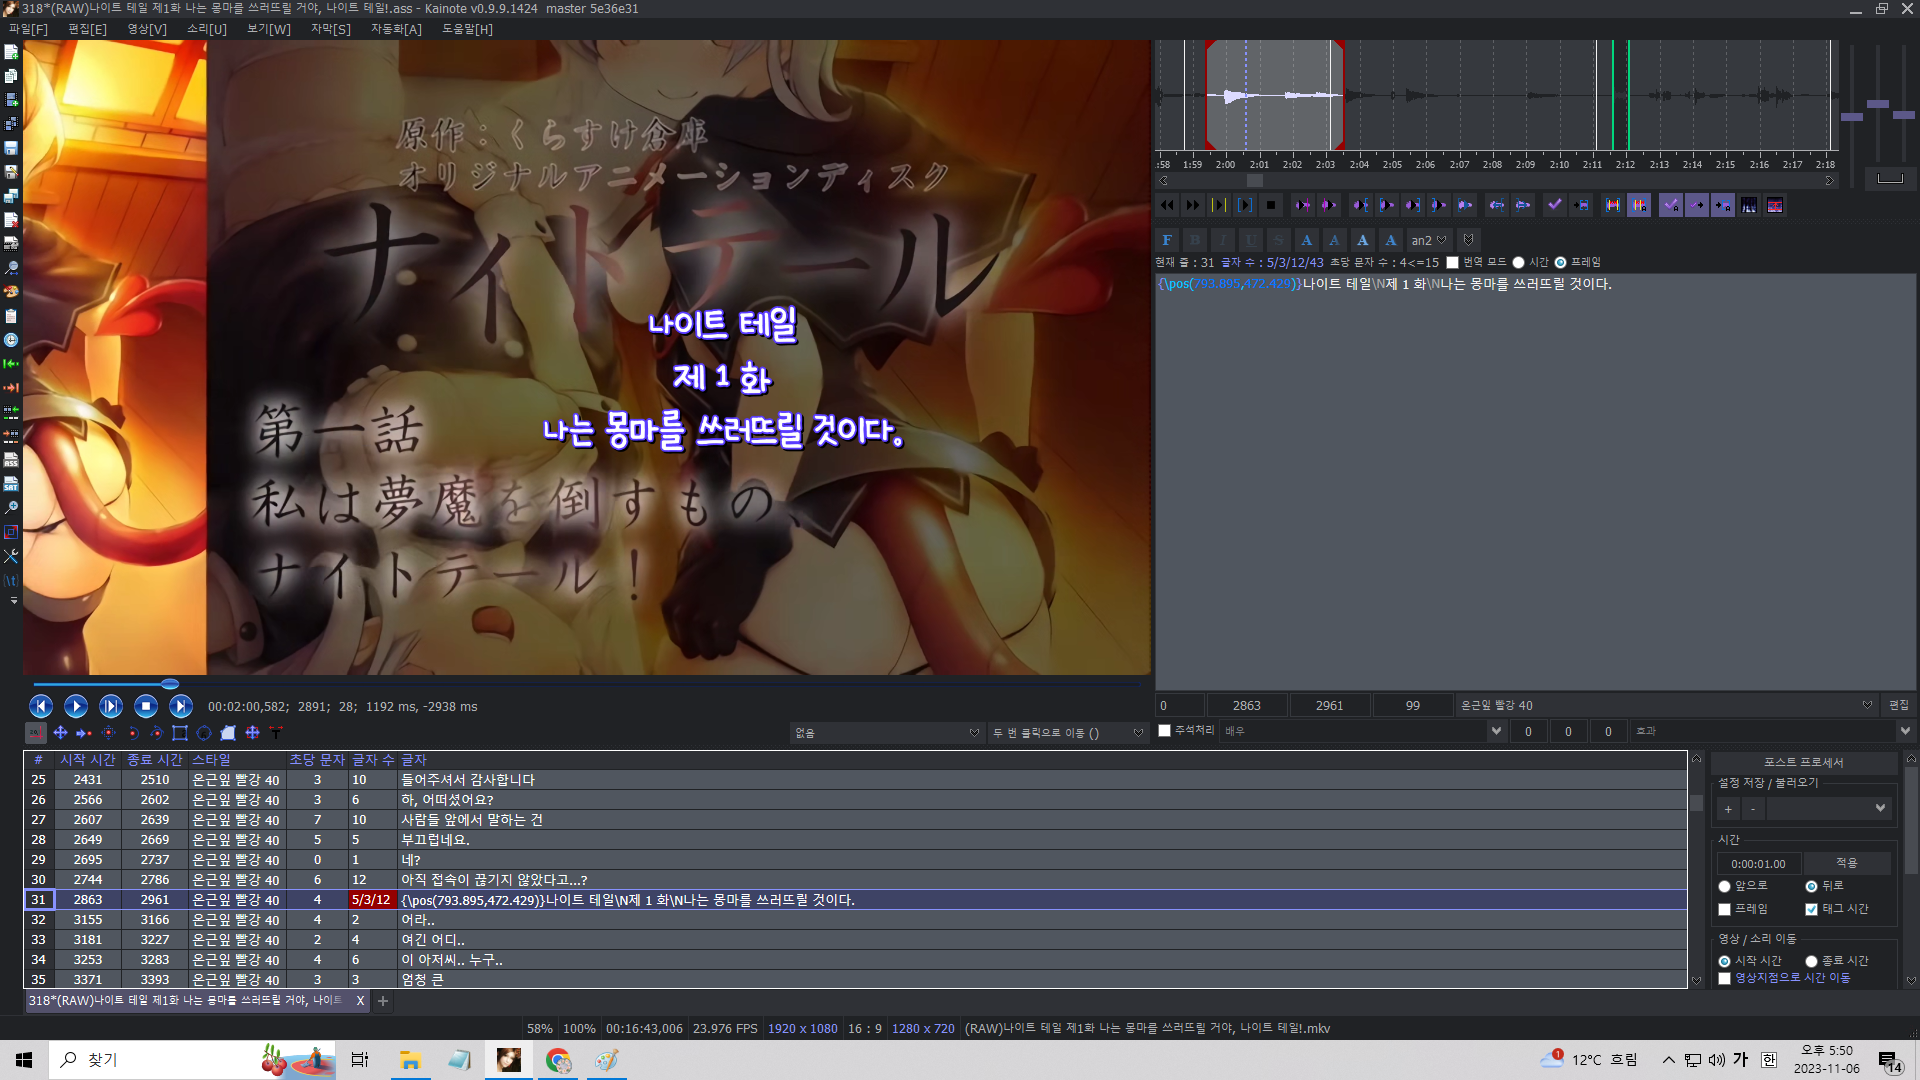Enable 영상지점으로 시간 이동 checkbox
This screenshot has width=1920, height=1080.
click(1724, 978)
